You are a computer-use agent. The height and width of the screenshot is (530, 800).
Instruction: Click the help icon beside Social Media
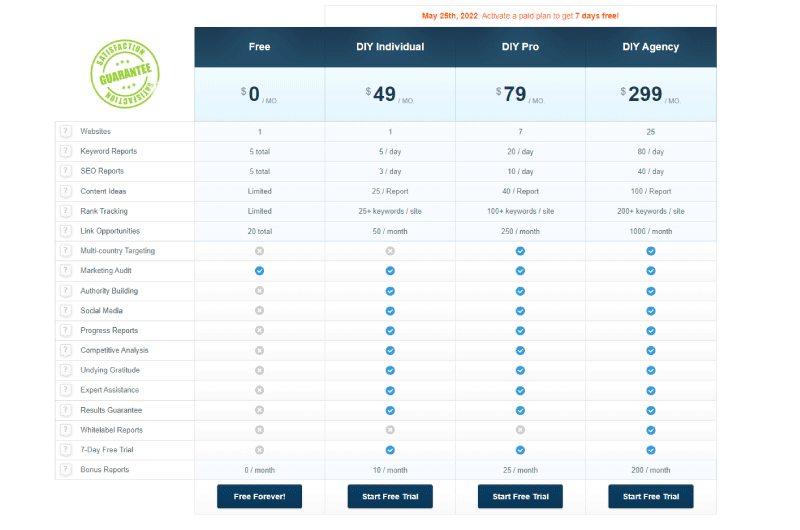(65, 311)
